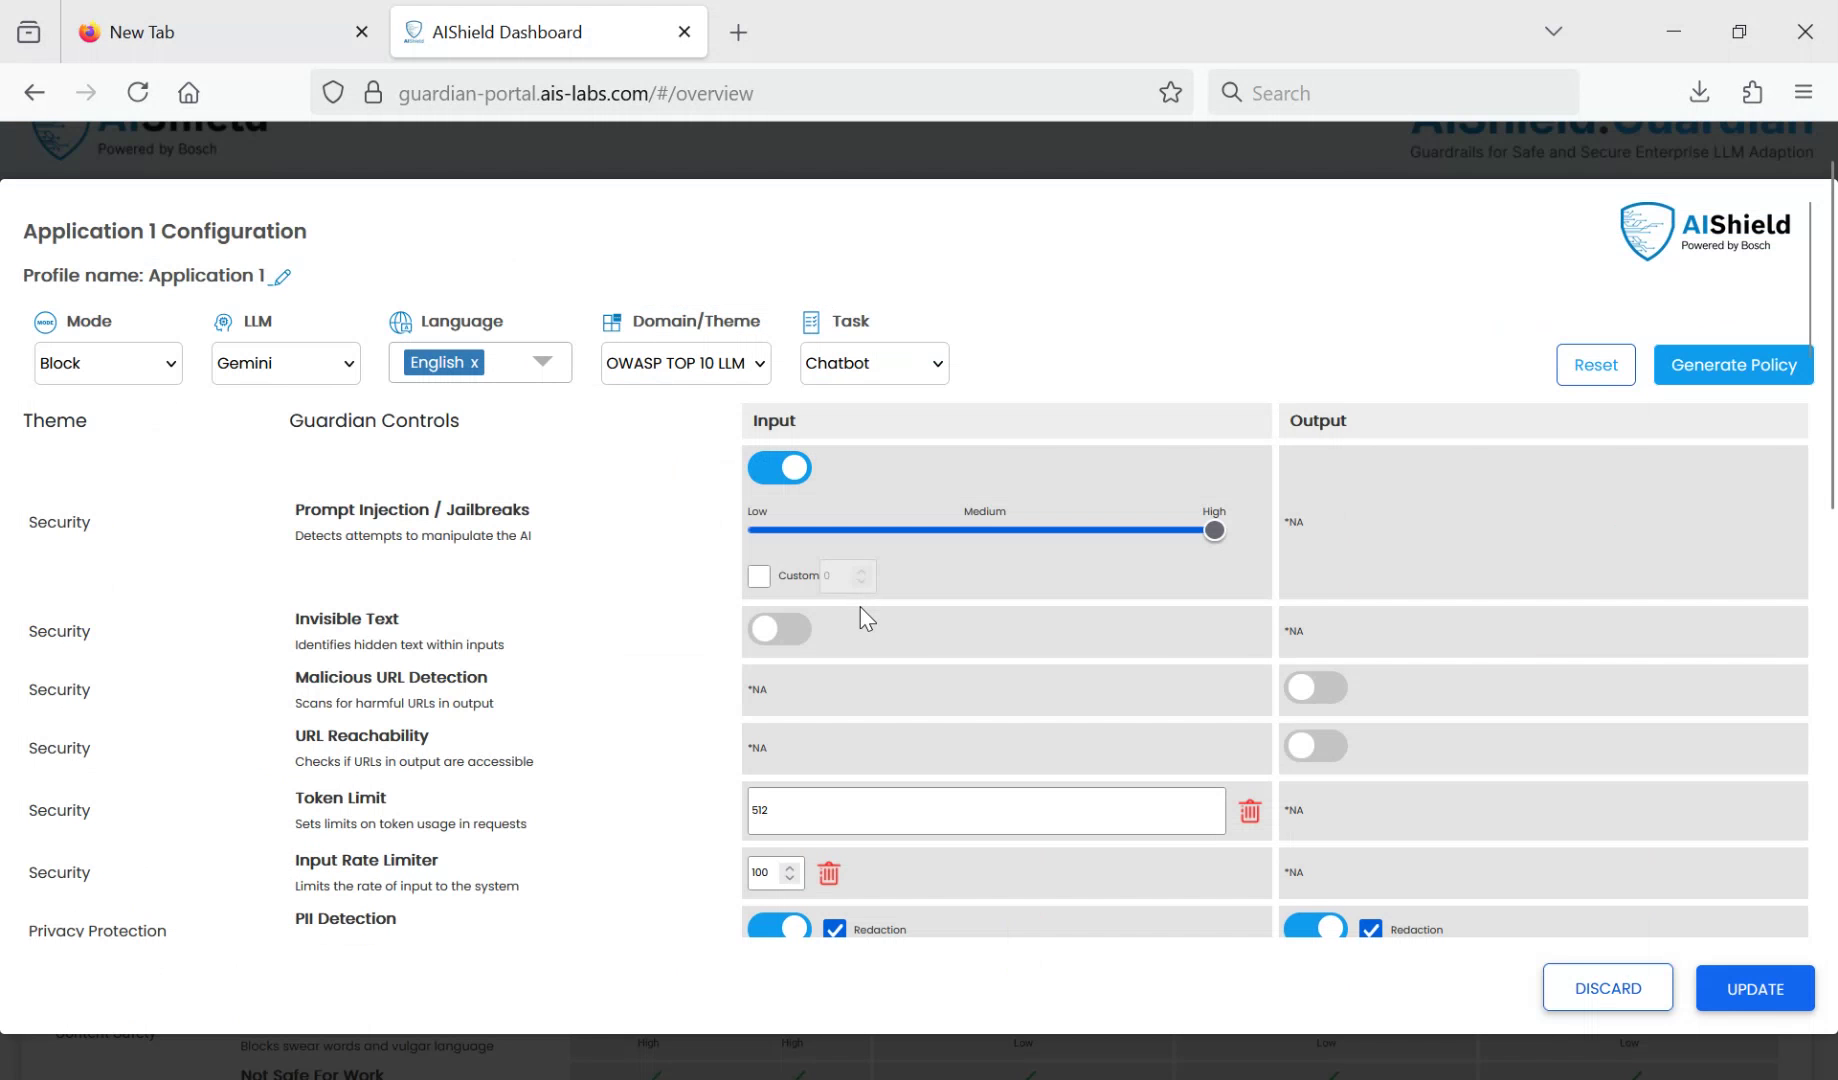Image resolution: width=1838 pixels, height=1080 pixels.
Task: Open the Task dropdown showing Chatbot
Action: coord(873,363)
